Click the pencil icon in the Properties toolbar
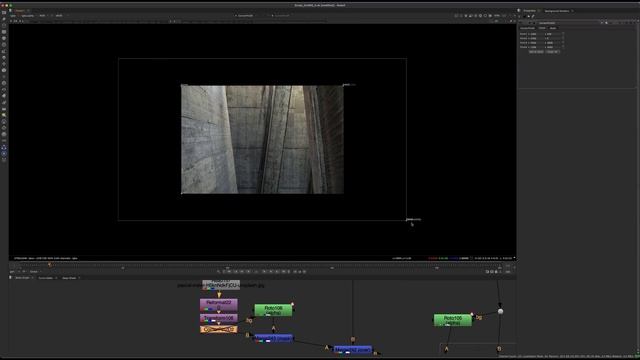 (x=533, y=16)
